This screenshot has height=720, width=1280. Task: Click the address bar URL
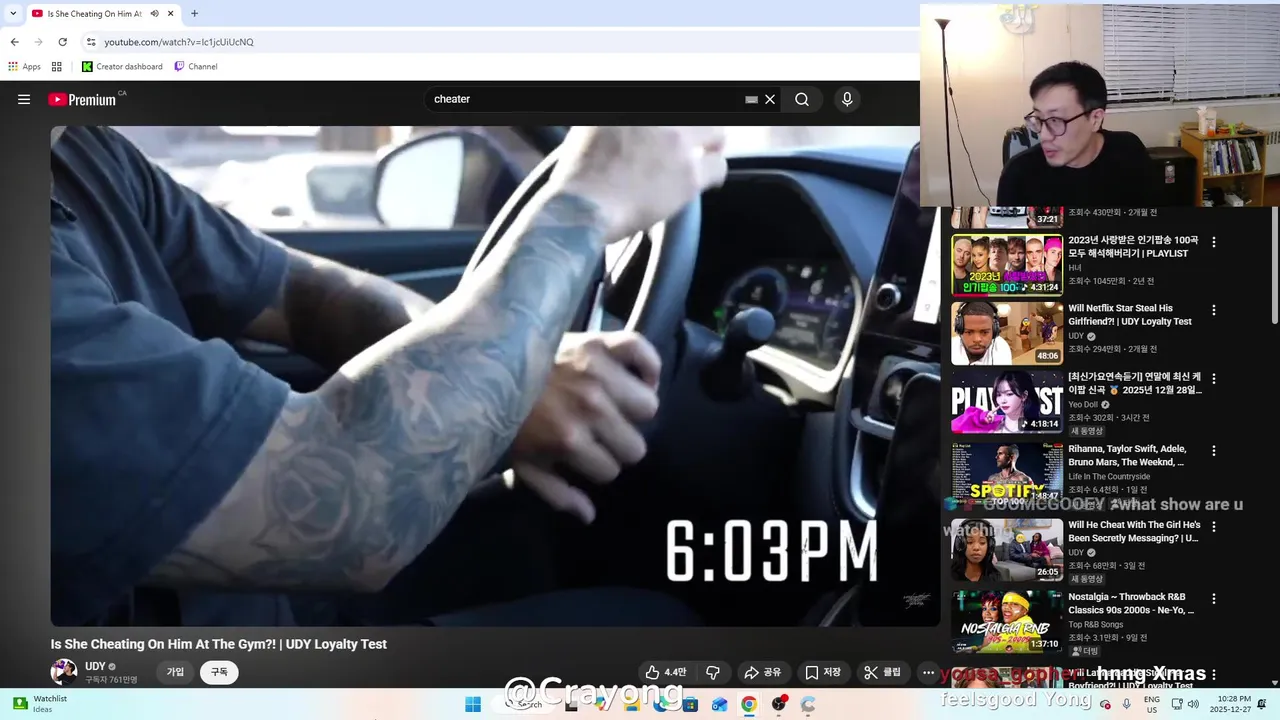(179, 42)
